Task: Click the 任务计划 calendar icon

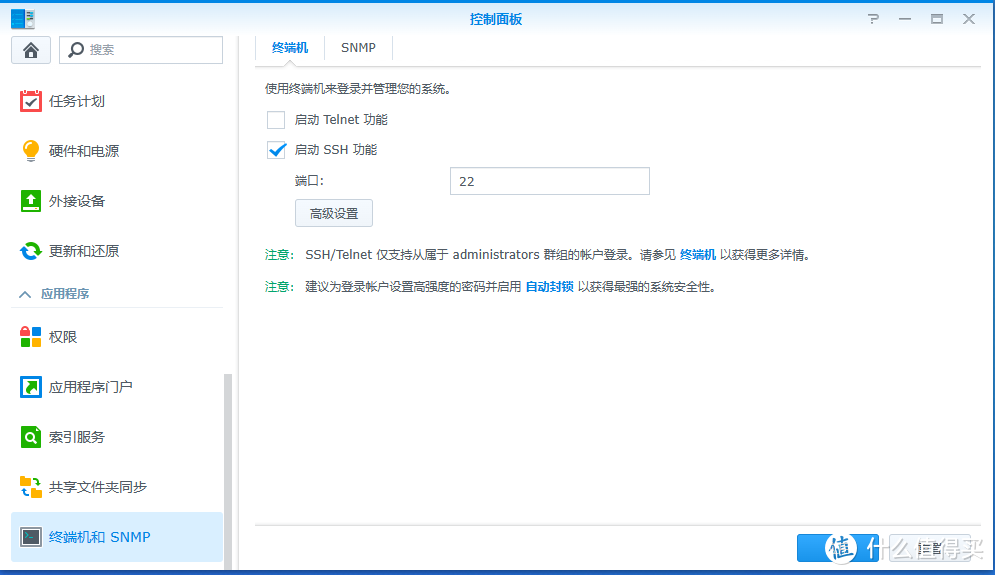Action: click(x=30, y=101)
